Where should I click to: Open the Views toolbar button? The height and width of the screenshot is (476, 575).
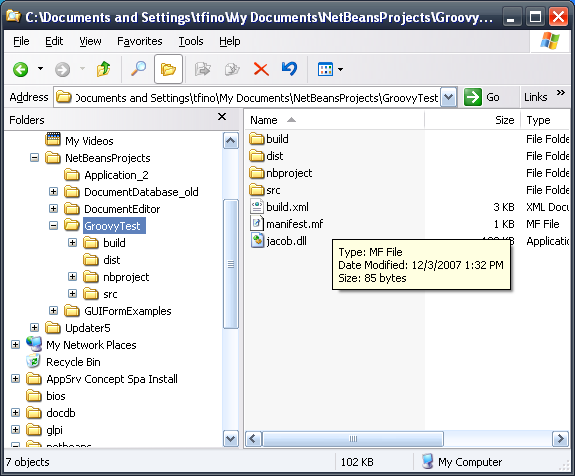pyautogui.click(x=325, y=69)
